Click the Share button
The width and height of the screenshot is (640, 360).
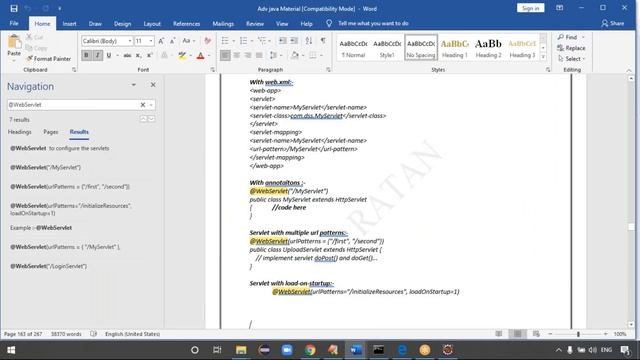click(x=613, y=24)
